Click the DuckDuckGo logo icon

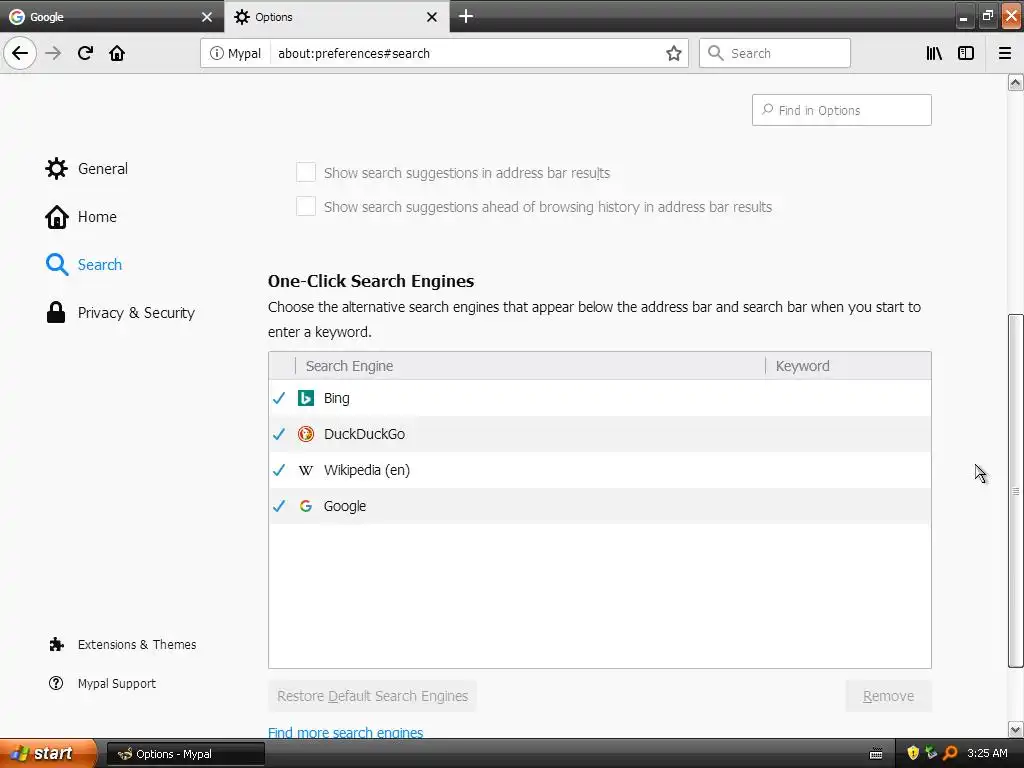coord(306,434)
